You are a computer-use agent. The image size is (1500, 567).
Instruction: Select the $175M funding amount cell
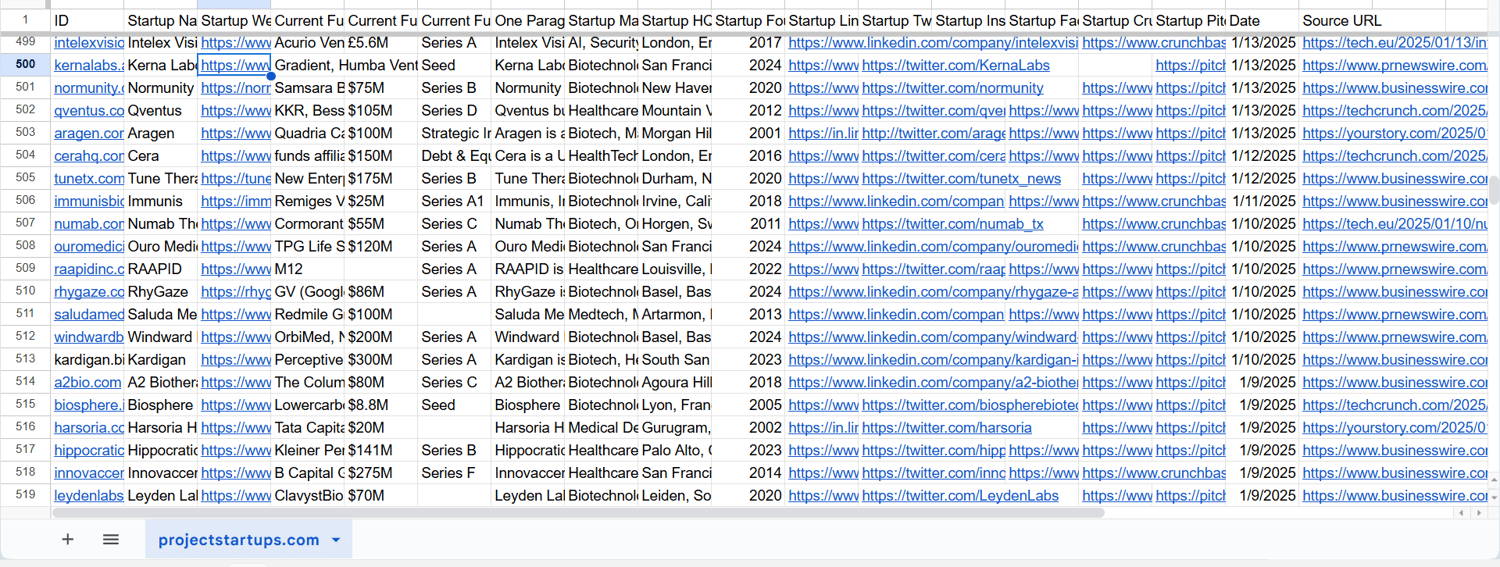(x=381, y=179)
